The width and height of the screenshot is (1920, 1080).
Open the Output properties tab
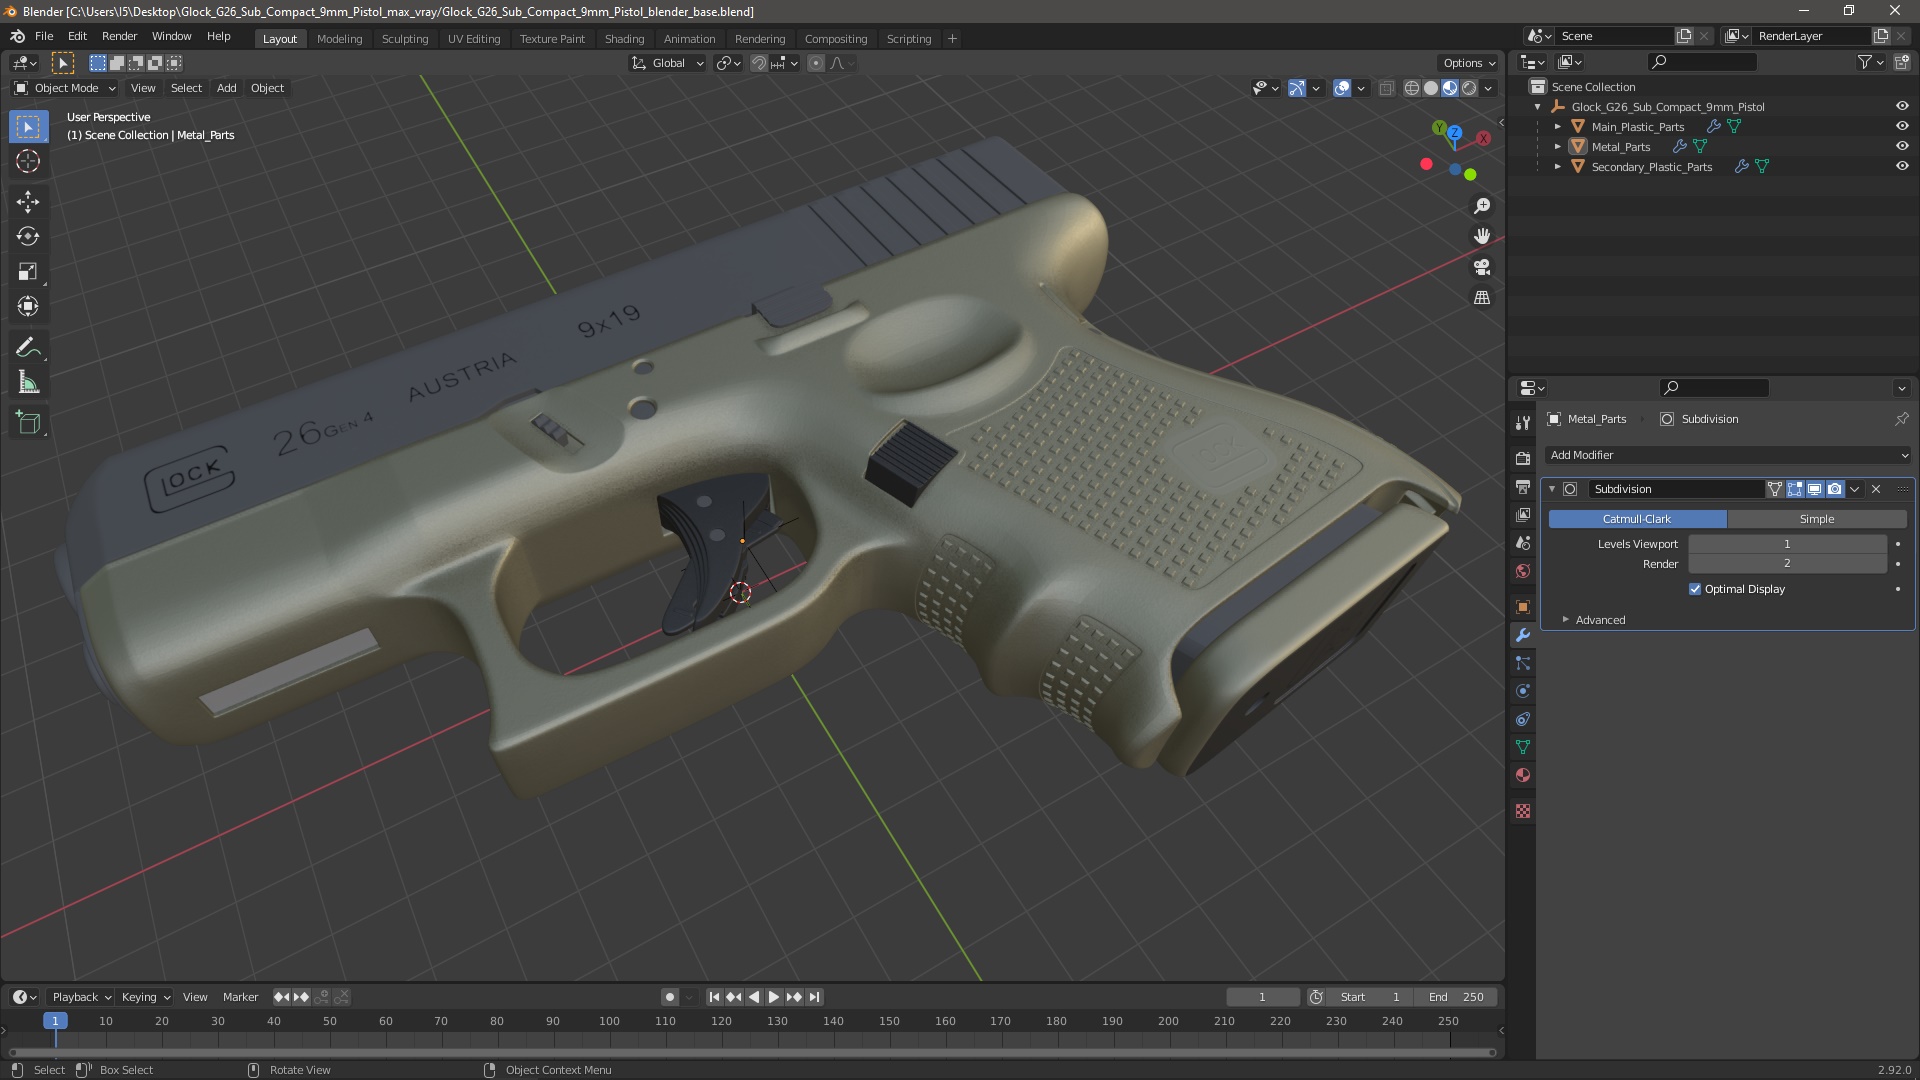tap(1523, 487)
